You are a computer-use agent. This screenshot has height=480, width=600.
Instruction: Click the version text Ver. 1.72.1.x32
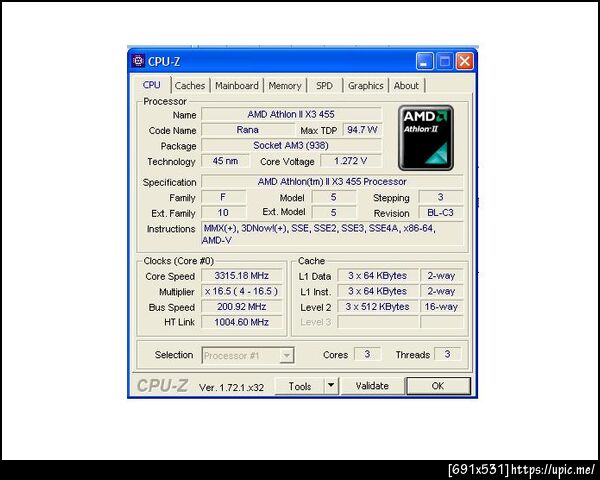pyautogui.click(x=232, y=387)
